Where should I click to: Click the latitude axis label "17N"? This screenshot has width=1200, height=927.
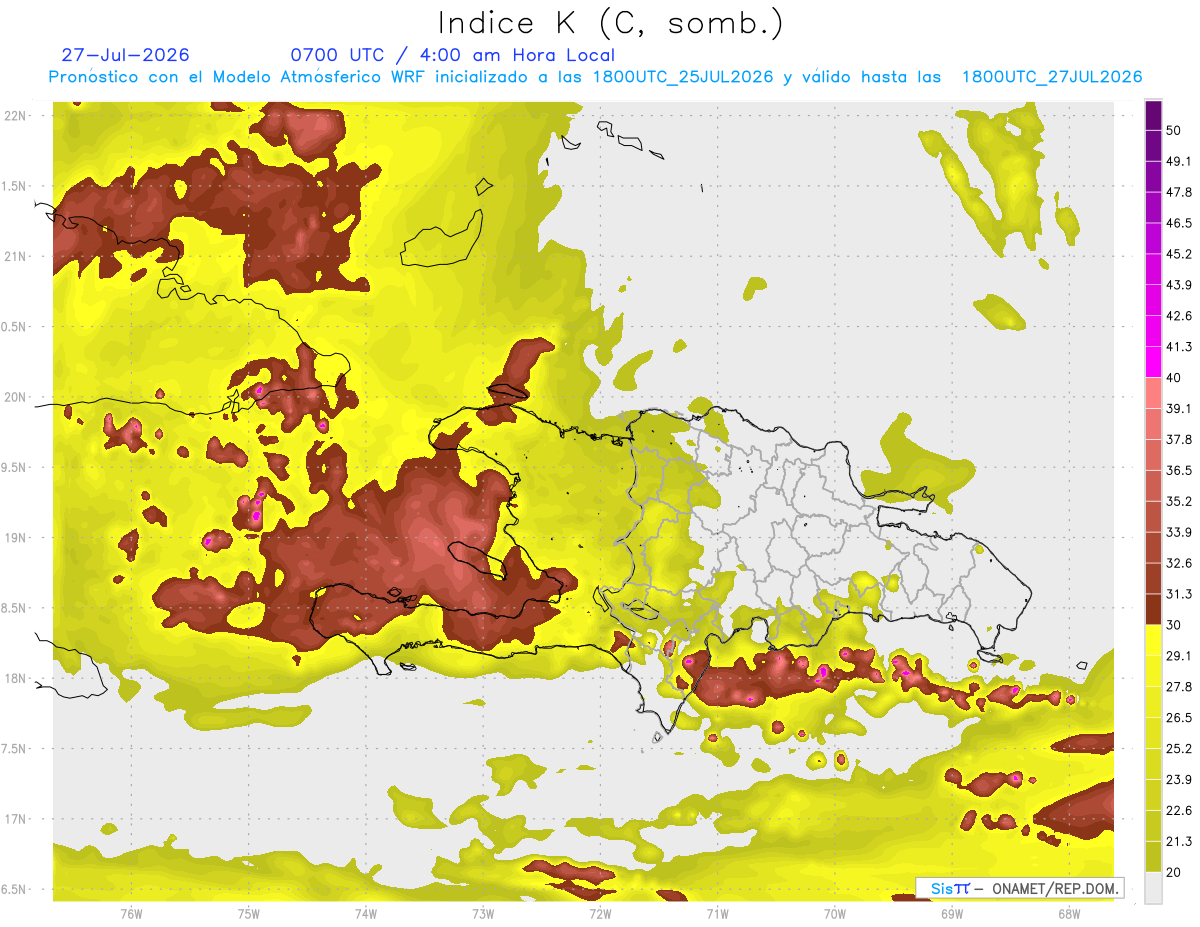click(16, 819)
